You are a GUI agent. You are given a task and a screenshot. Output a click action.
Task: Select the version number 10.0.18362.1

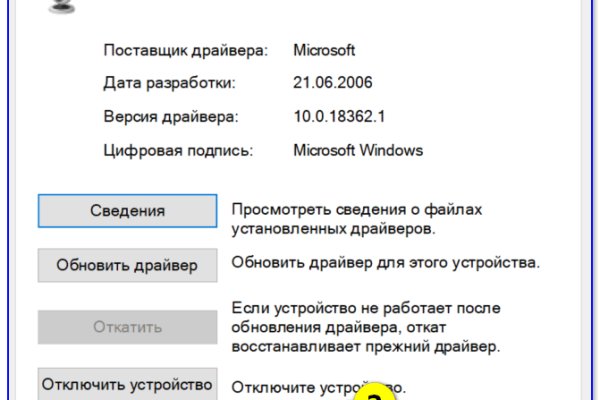tap(340, 117)
